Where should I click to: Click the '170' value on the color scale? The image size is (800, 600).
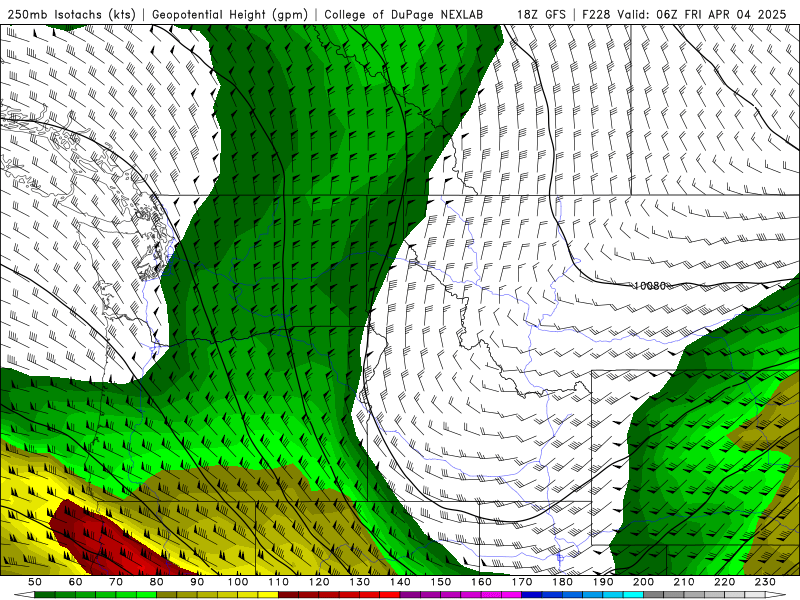[522, 582]
